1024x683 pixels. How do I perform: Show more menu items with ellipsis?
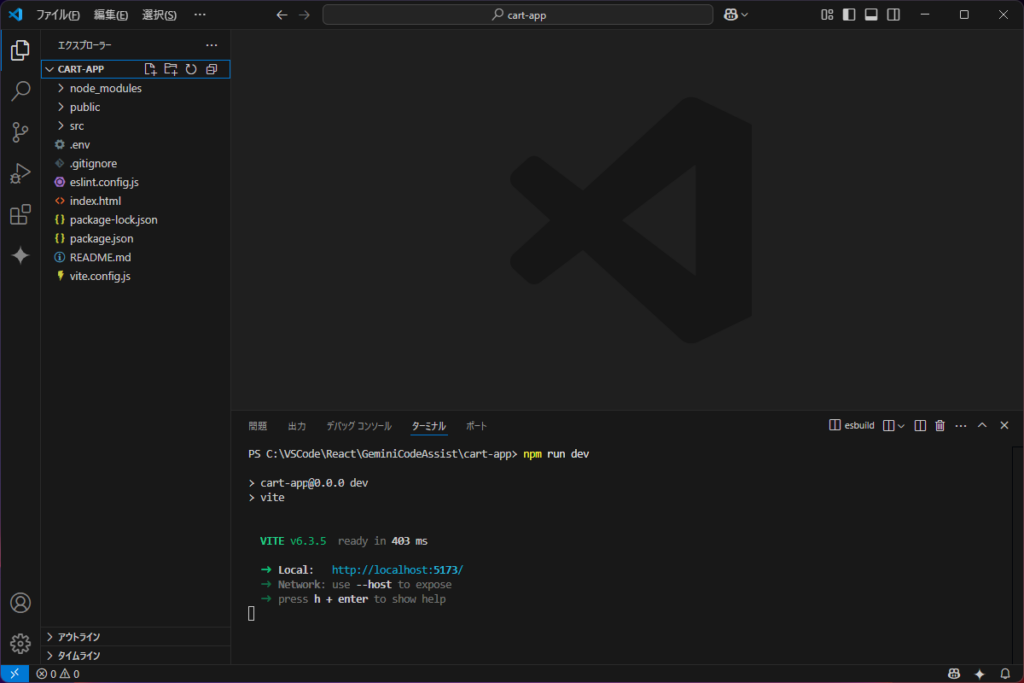(200, 14)
